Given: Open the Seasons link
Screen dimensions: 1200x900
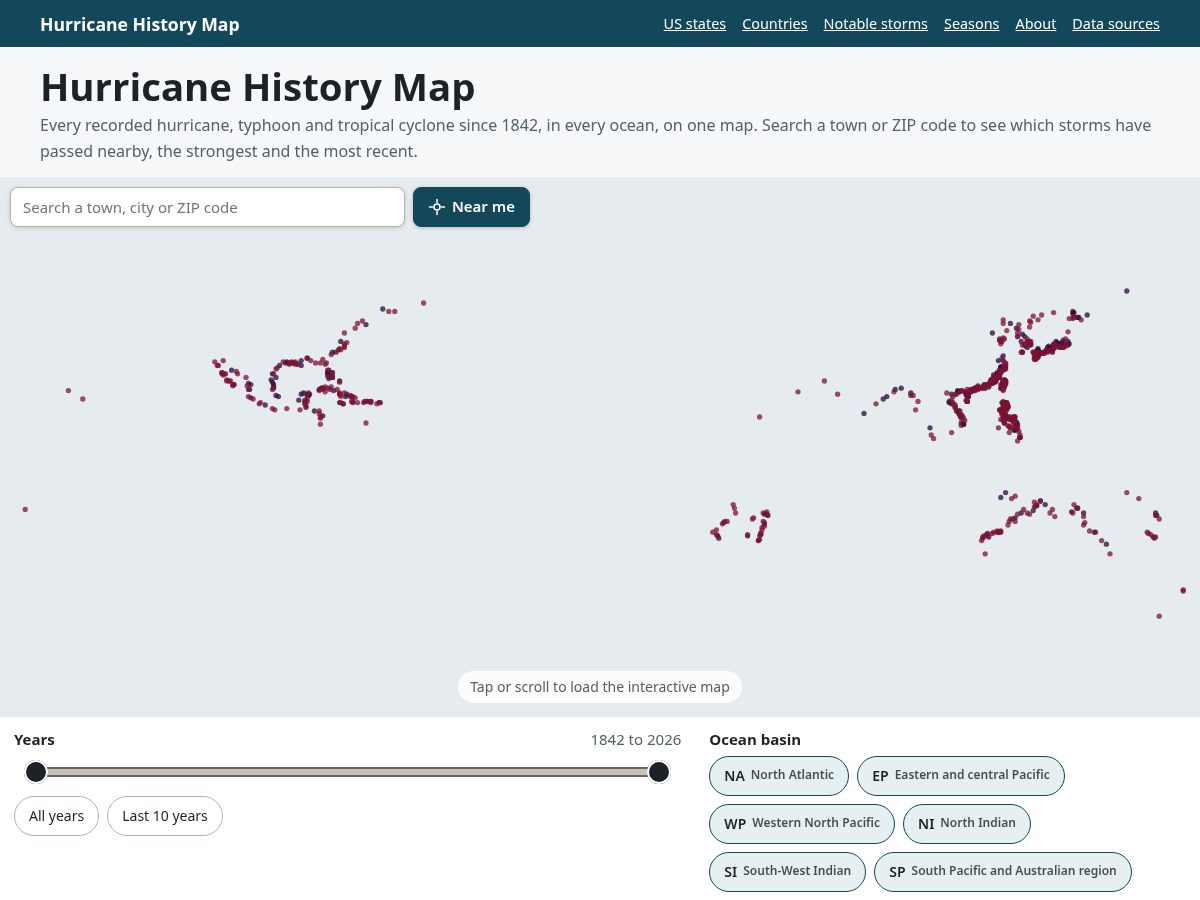Looking at the screenshot, I should (972, 24).
